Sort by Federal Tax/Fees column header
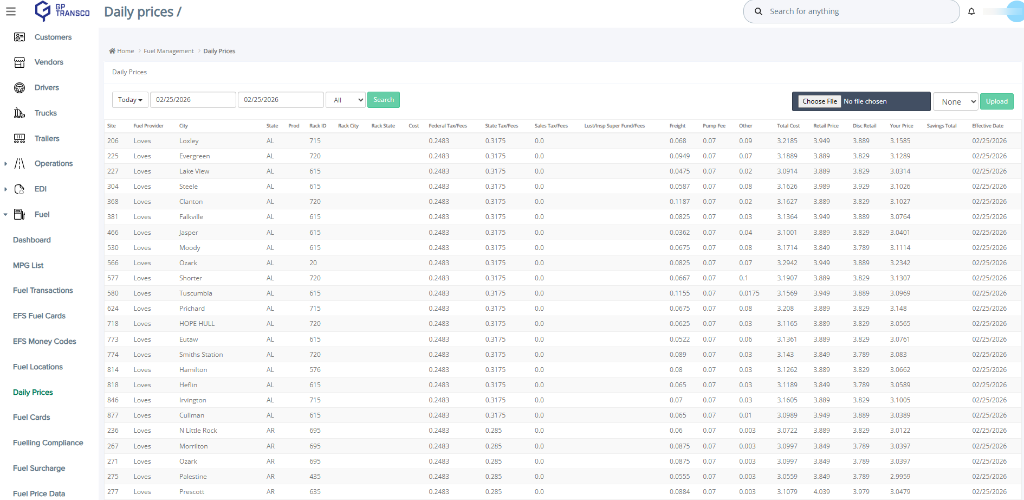Image resolution: width=1024 pixels, height=500 pixels. pyautogui.click(x=448, y=125)
